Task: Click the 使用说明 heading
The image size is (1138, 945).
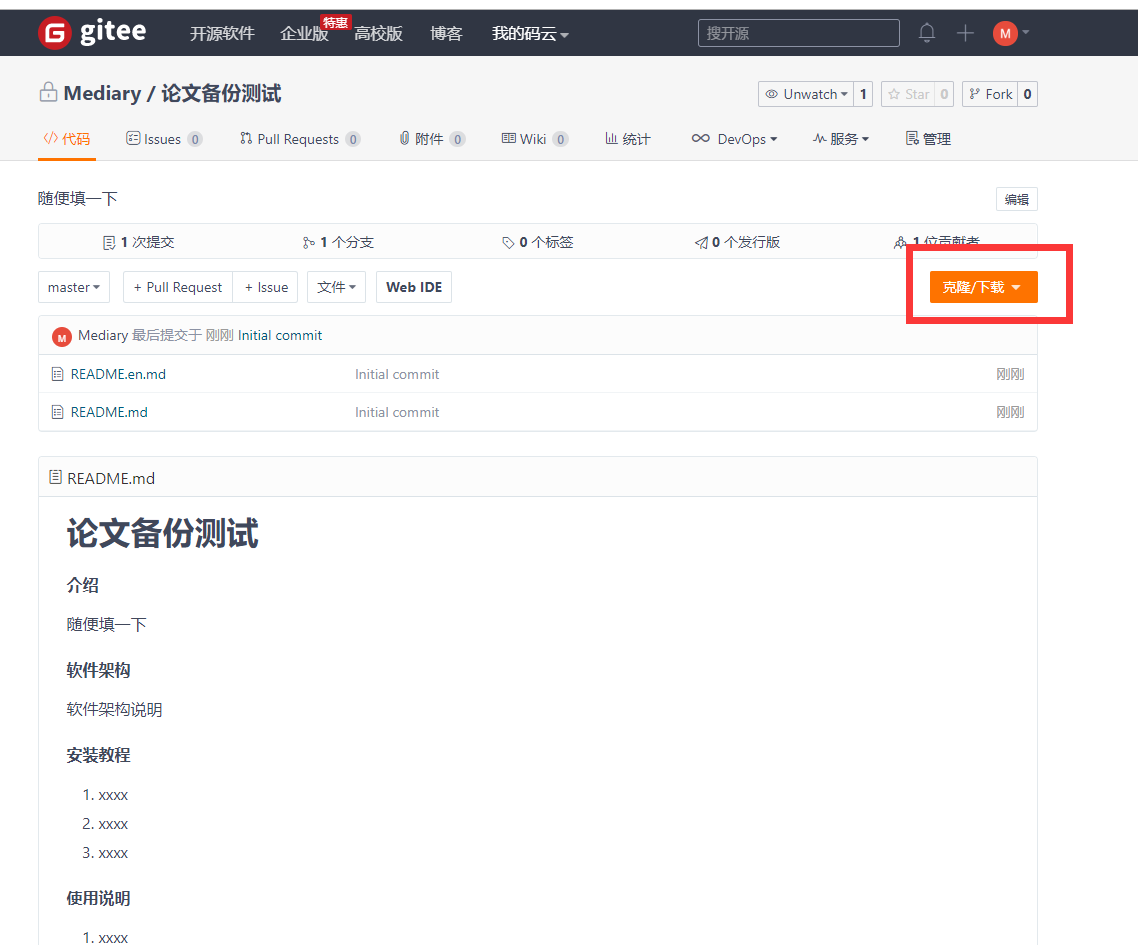Action: [98, 898]
